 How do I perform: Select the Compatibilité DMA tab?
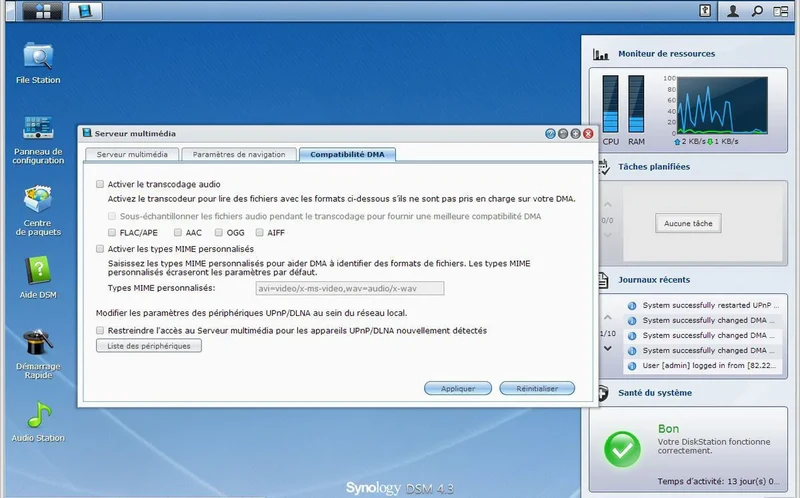click(x=347, y=155)
